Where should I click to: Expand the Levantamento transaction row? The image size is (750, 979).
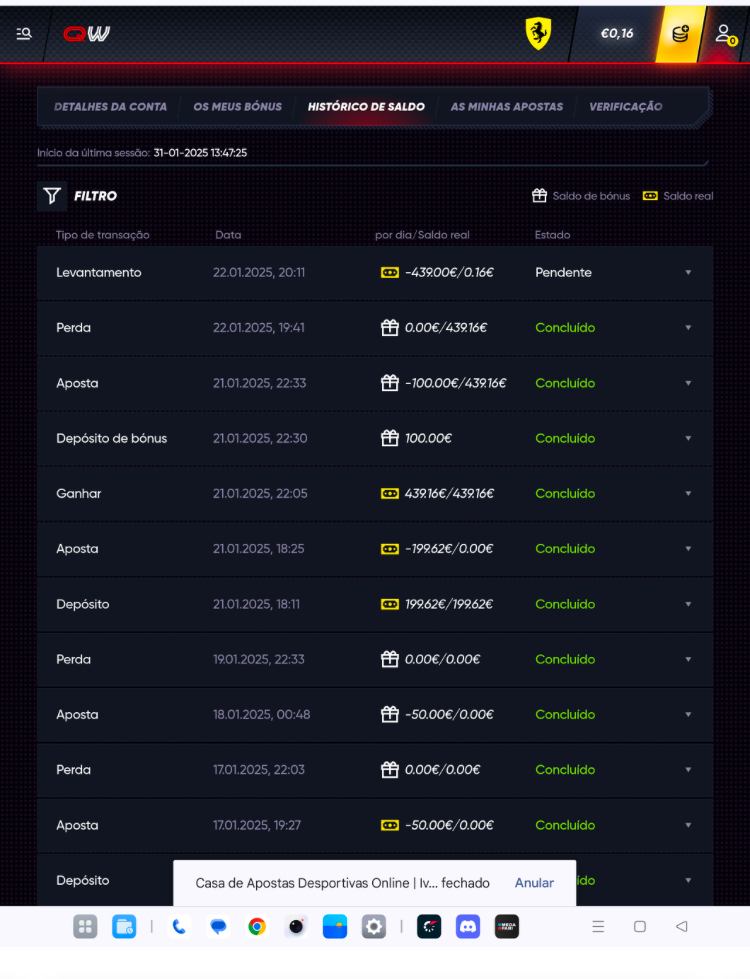687,273
